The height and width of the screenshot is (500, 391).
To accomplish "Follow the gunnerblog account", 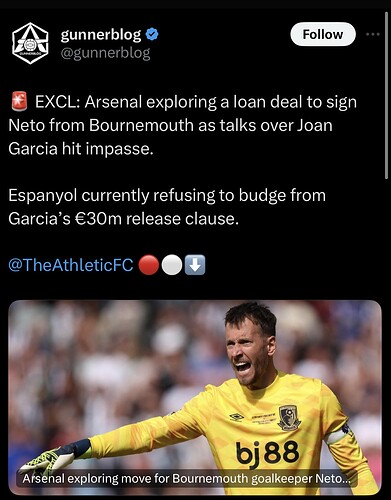I will coord(323,34).
